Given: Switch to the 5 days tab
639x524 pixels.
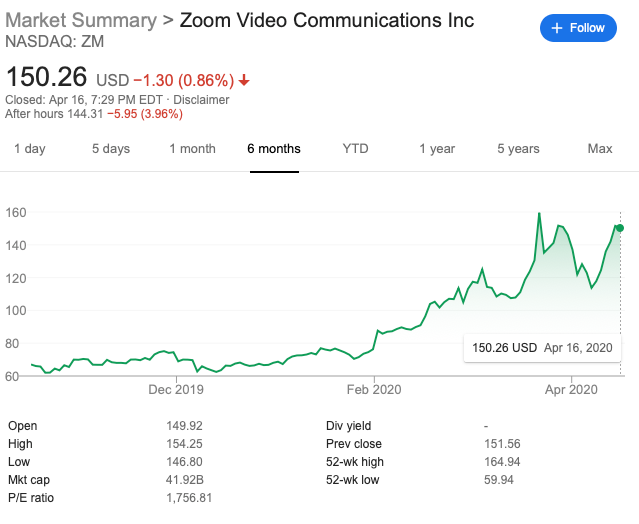Looking at the screenshot, I should tap(111, 149).
